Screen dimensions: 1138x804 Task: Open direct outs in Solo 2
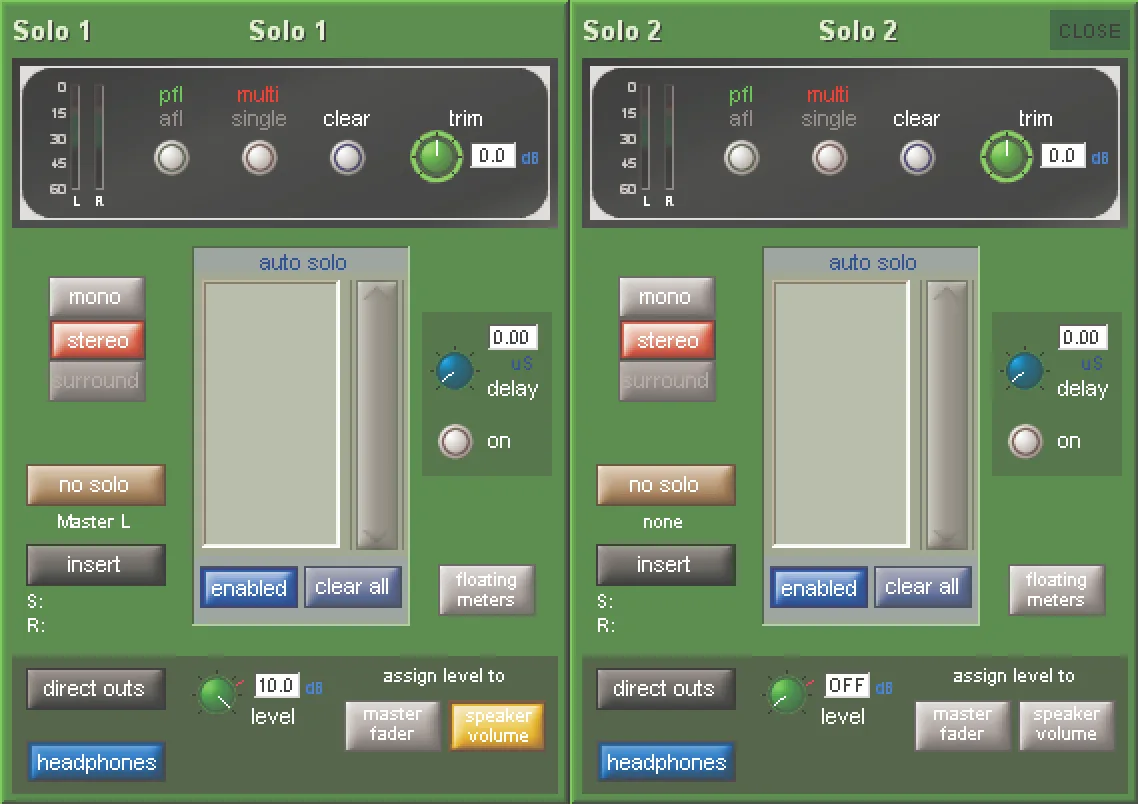tap(666, 689)
